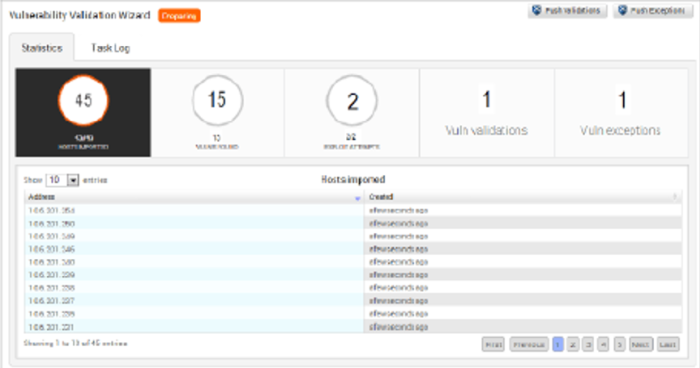This screenshot has height=368, width=700.
Task: Open the show entries count dropdown
Action: click(x=62, y=180)
